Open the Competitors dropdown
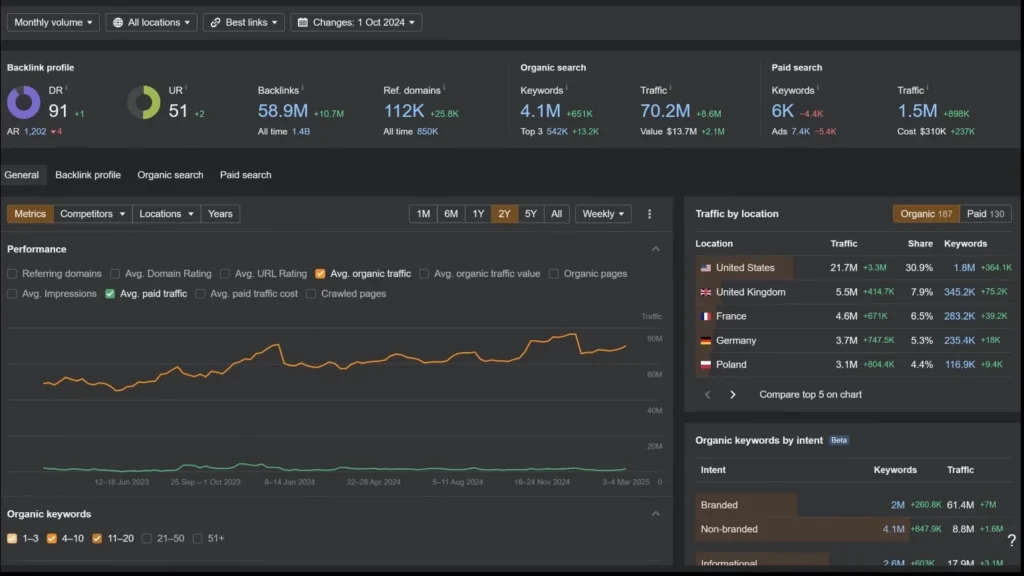The height and width of the screenshot is (576, 1024). point(93,214)
